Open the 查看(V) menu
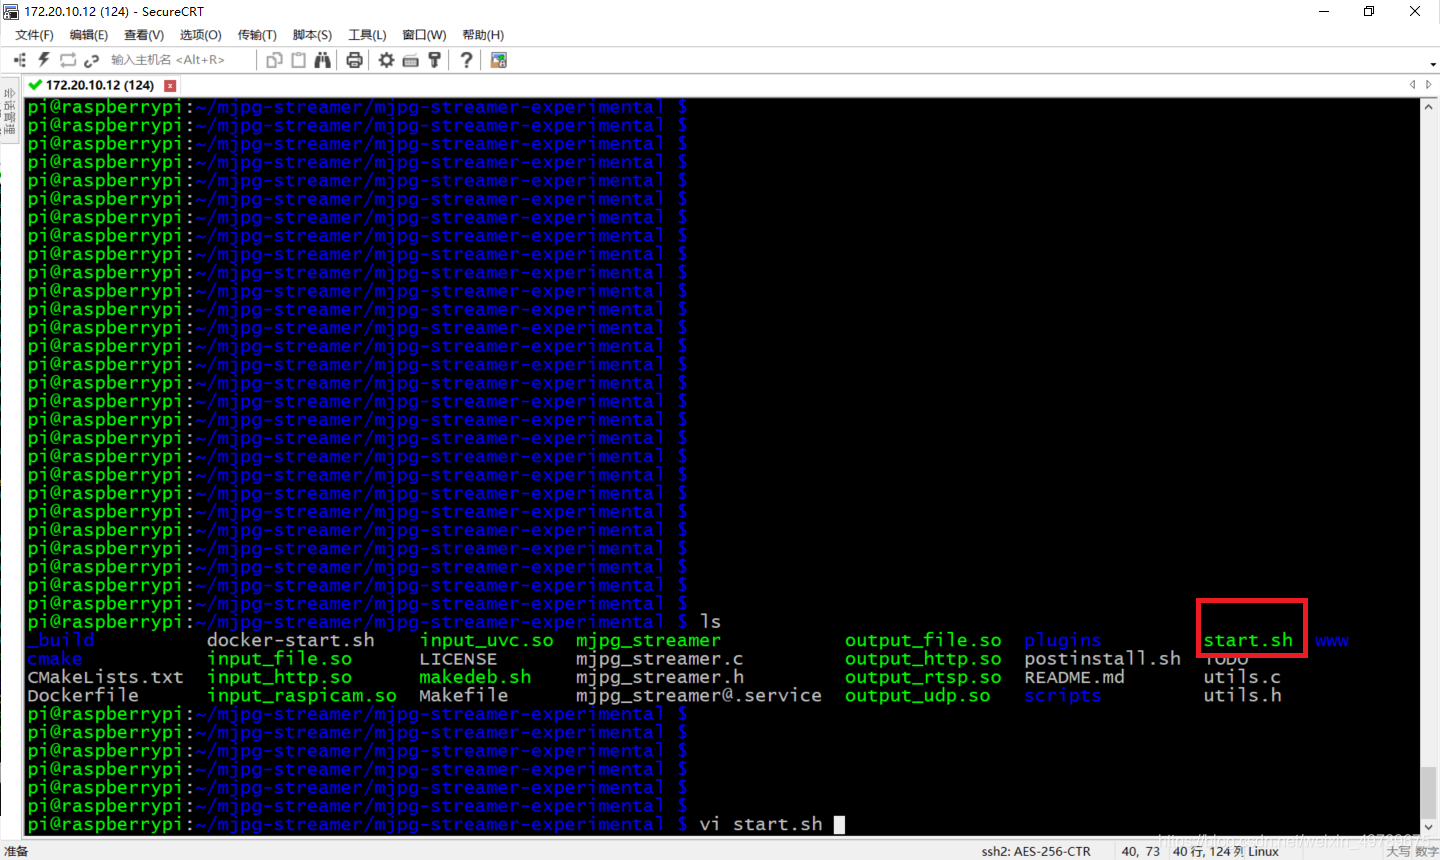1440x860 pixels. pos(144,35)
